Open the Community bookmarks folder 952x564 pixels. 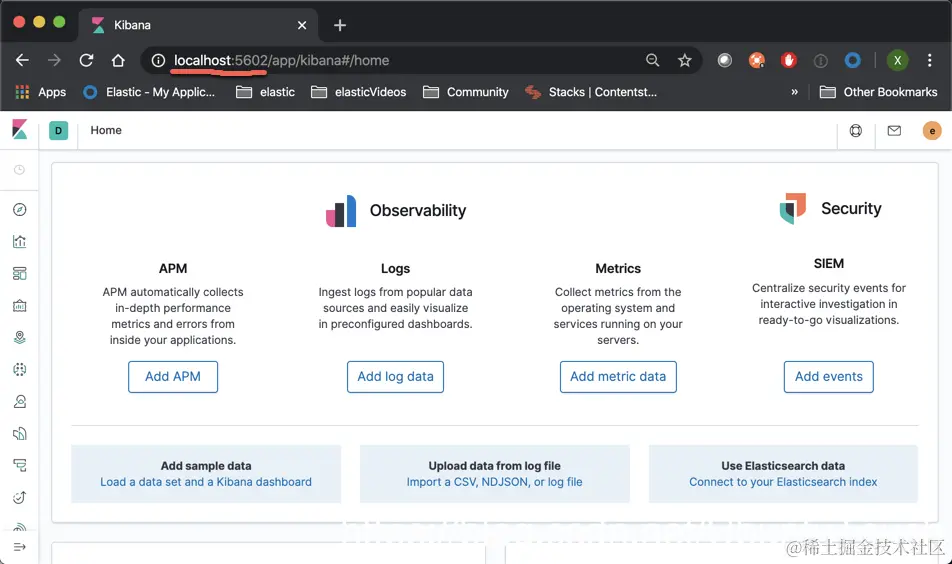(466, 92)
